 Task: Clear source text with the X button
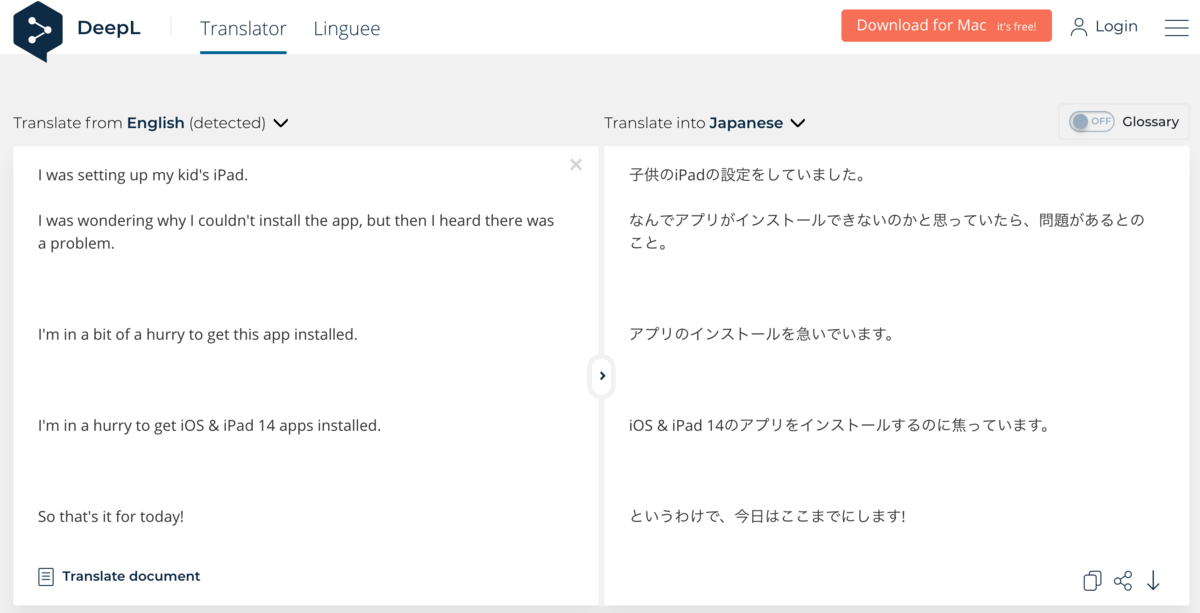point(576,164)
